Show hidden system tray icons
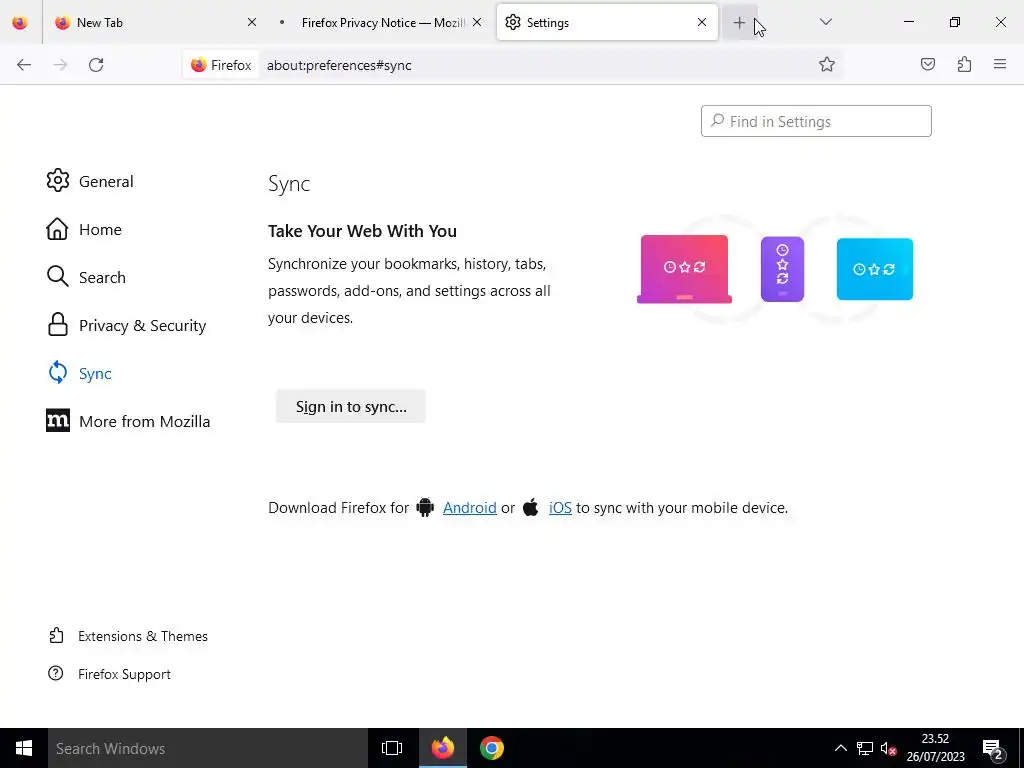This screenshot has width=1024, height=768. click(840, 748)
